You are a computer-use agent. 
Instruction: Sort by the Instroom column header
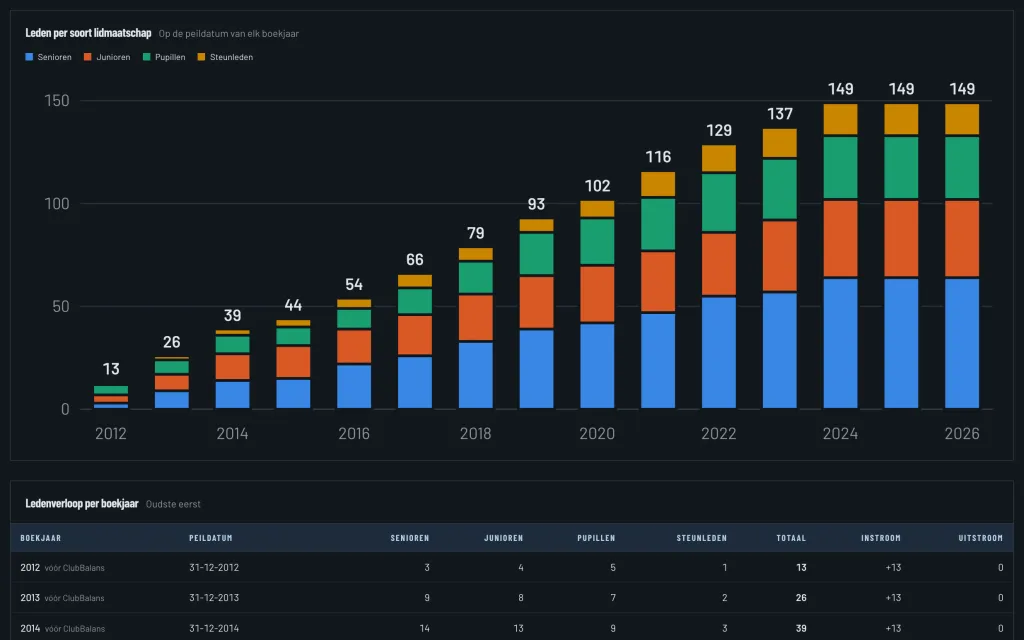pyautogui.click(x=881, y=538)
